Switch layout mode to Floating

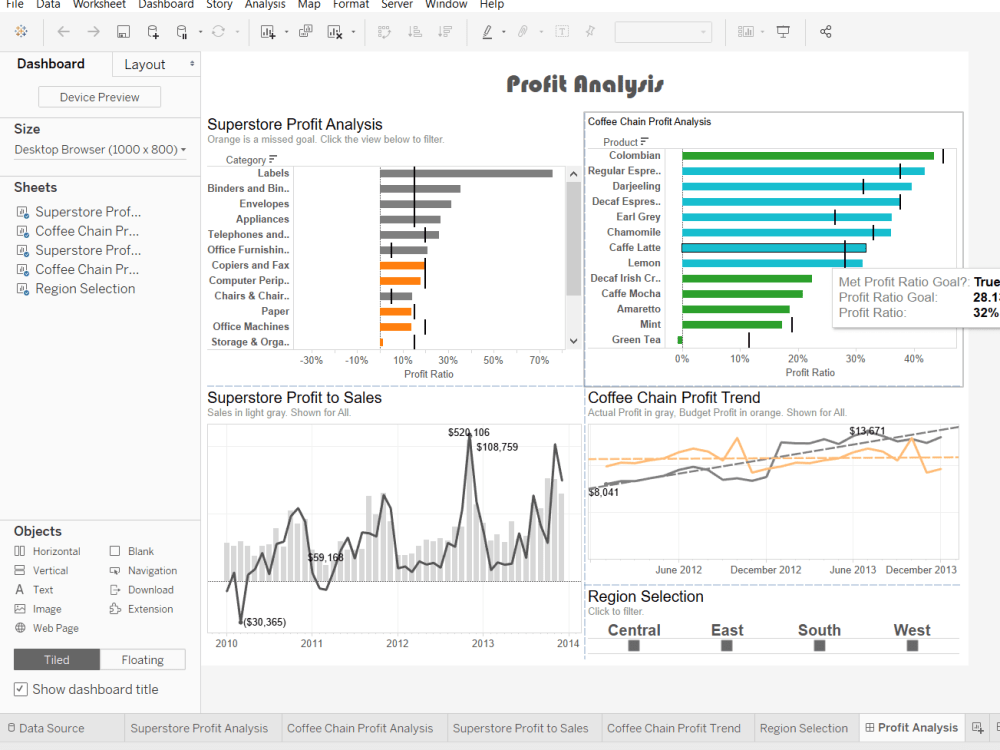[143, 659]
